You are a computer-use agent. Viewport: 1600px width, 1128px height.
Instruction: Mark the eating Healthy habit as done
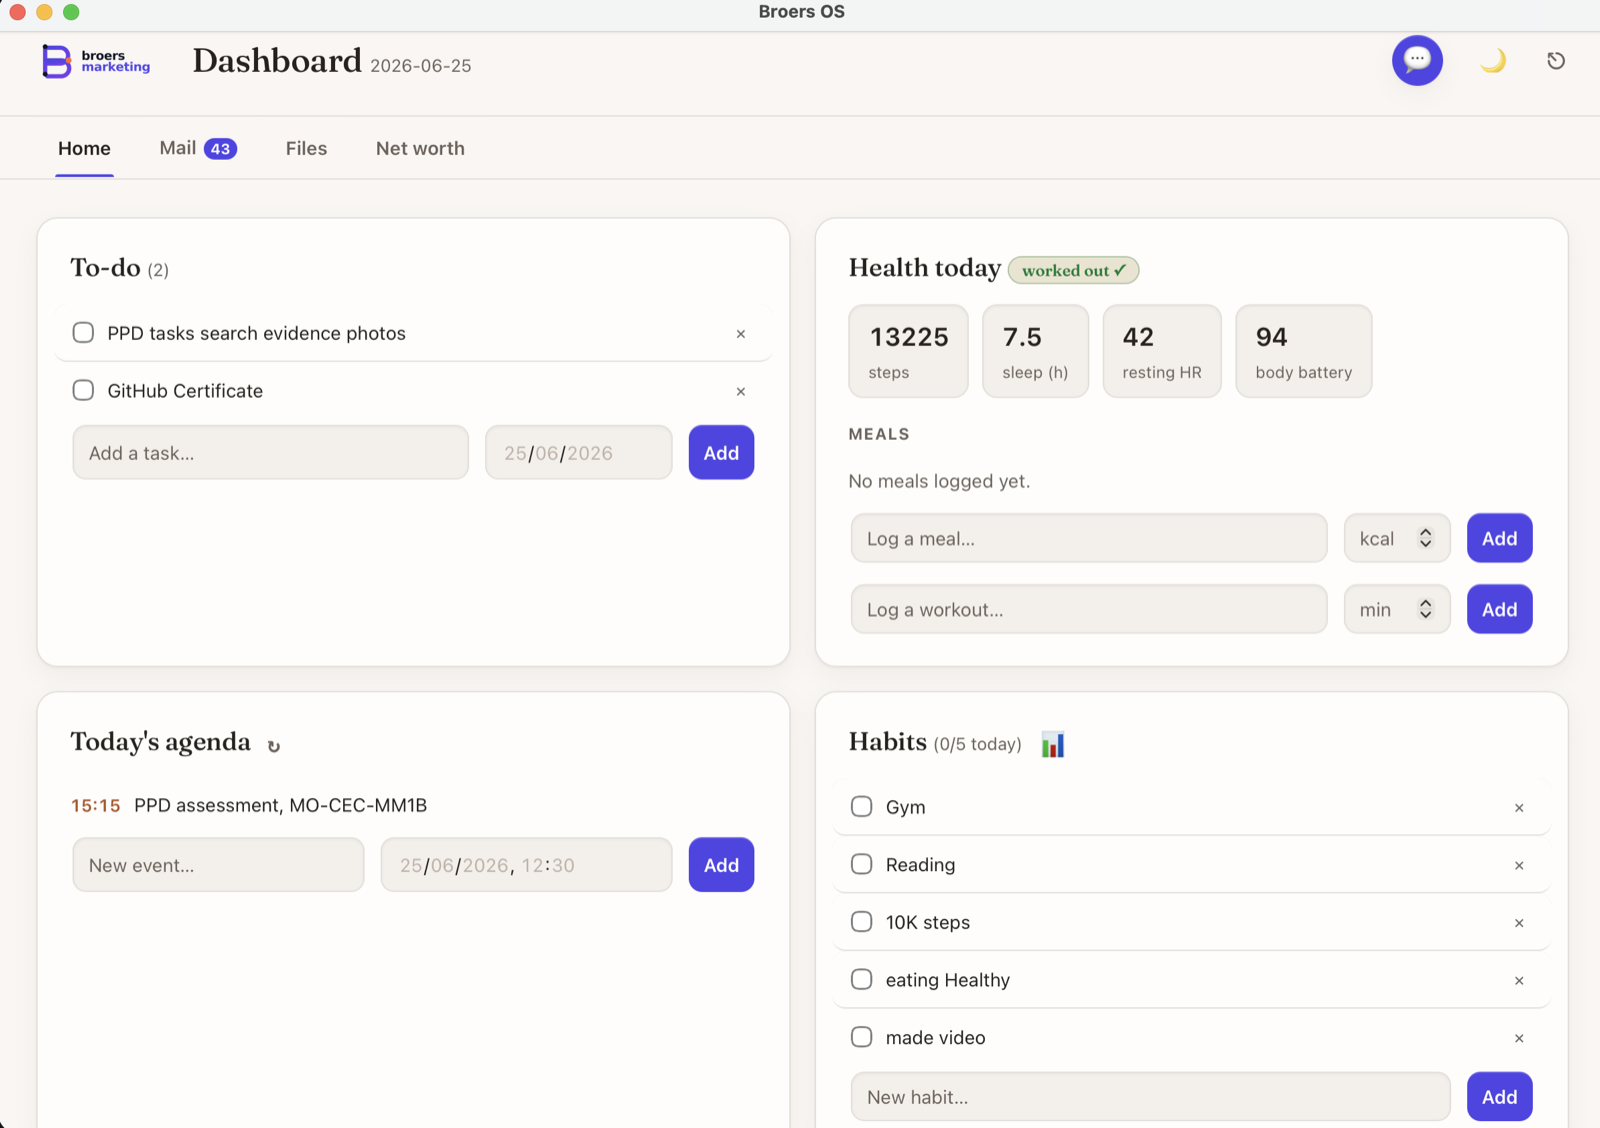click(861, 979)
